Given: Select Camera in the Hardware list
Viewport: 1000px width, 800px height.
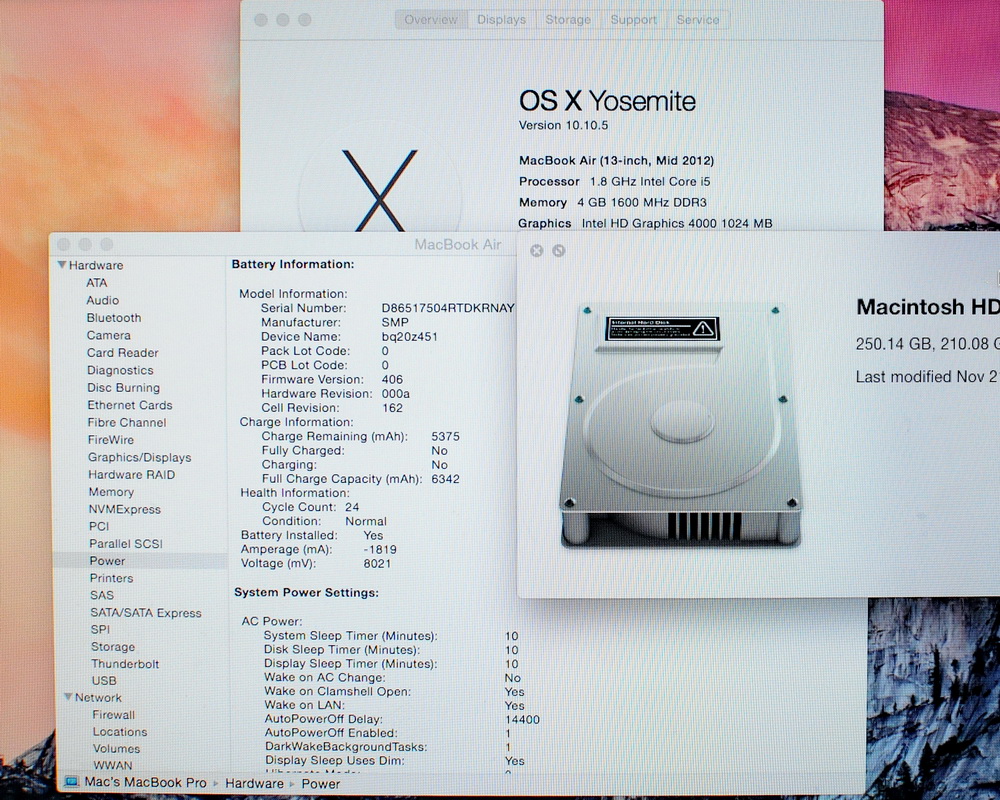Looking at the screenshot, I should tap(108, 335).
